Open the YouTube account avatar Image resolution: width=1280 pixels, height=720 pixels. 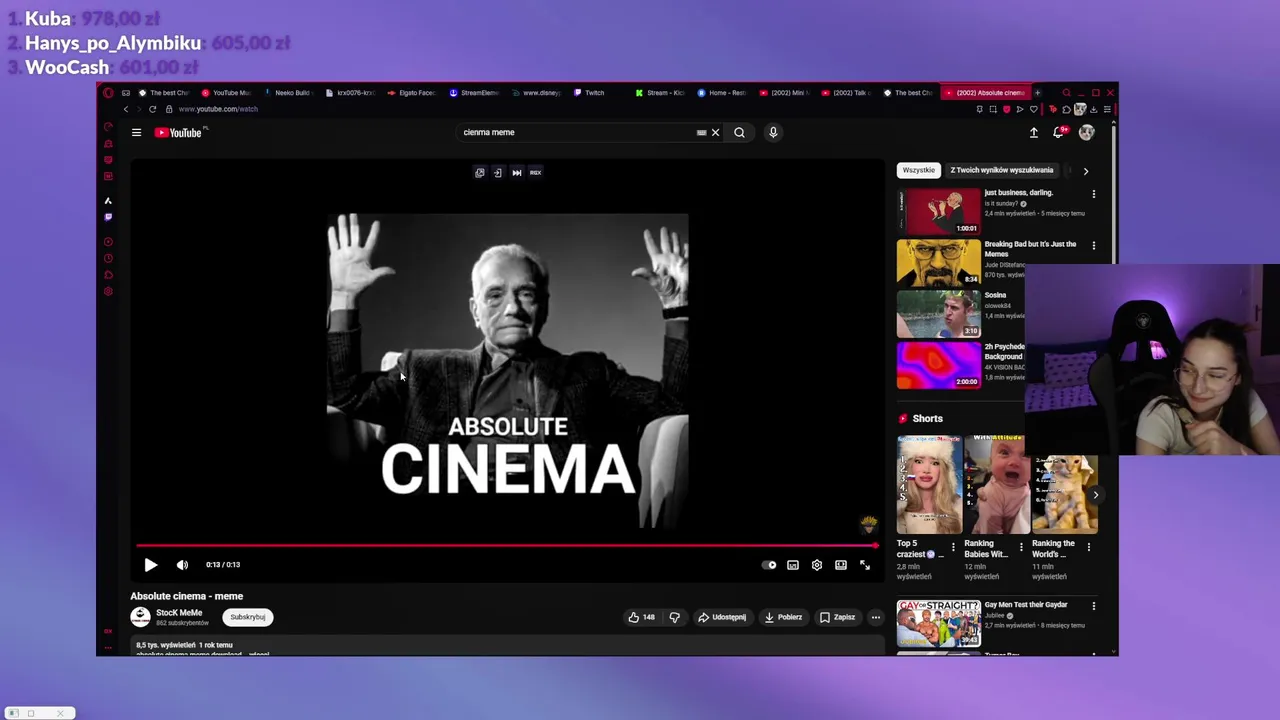tap(1086, 132)
